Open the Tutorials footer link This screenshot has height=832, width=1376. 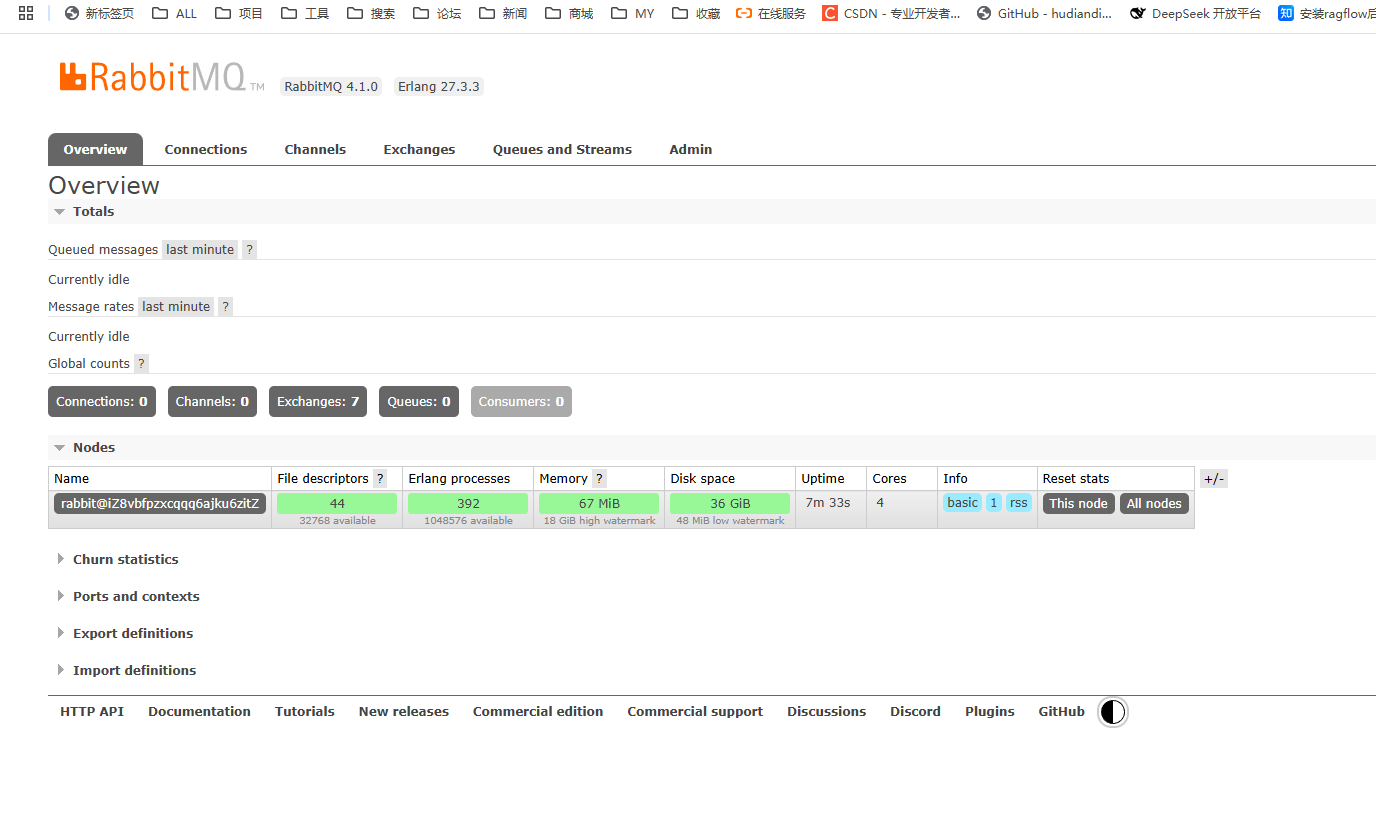[x=305, y=712]
